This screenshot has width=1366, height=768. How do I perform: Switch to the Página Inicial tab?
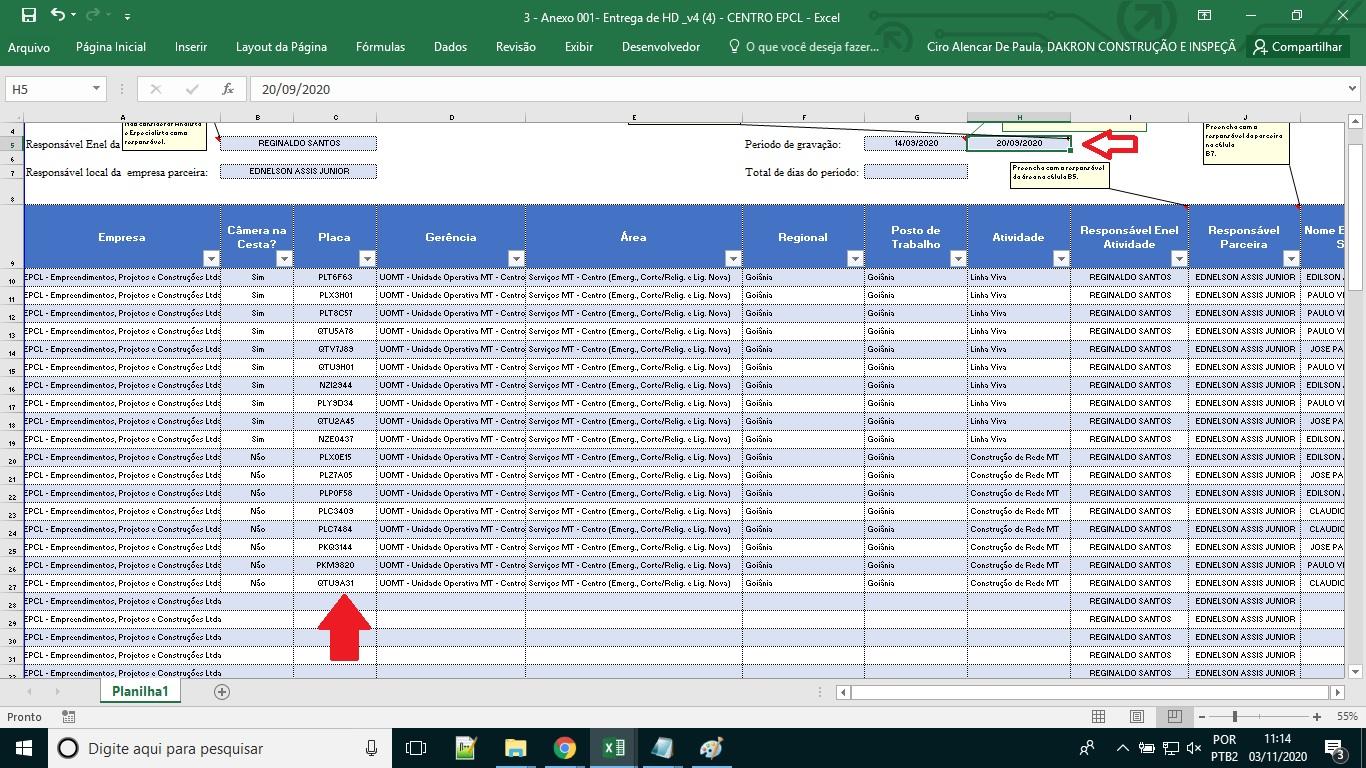111,47
